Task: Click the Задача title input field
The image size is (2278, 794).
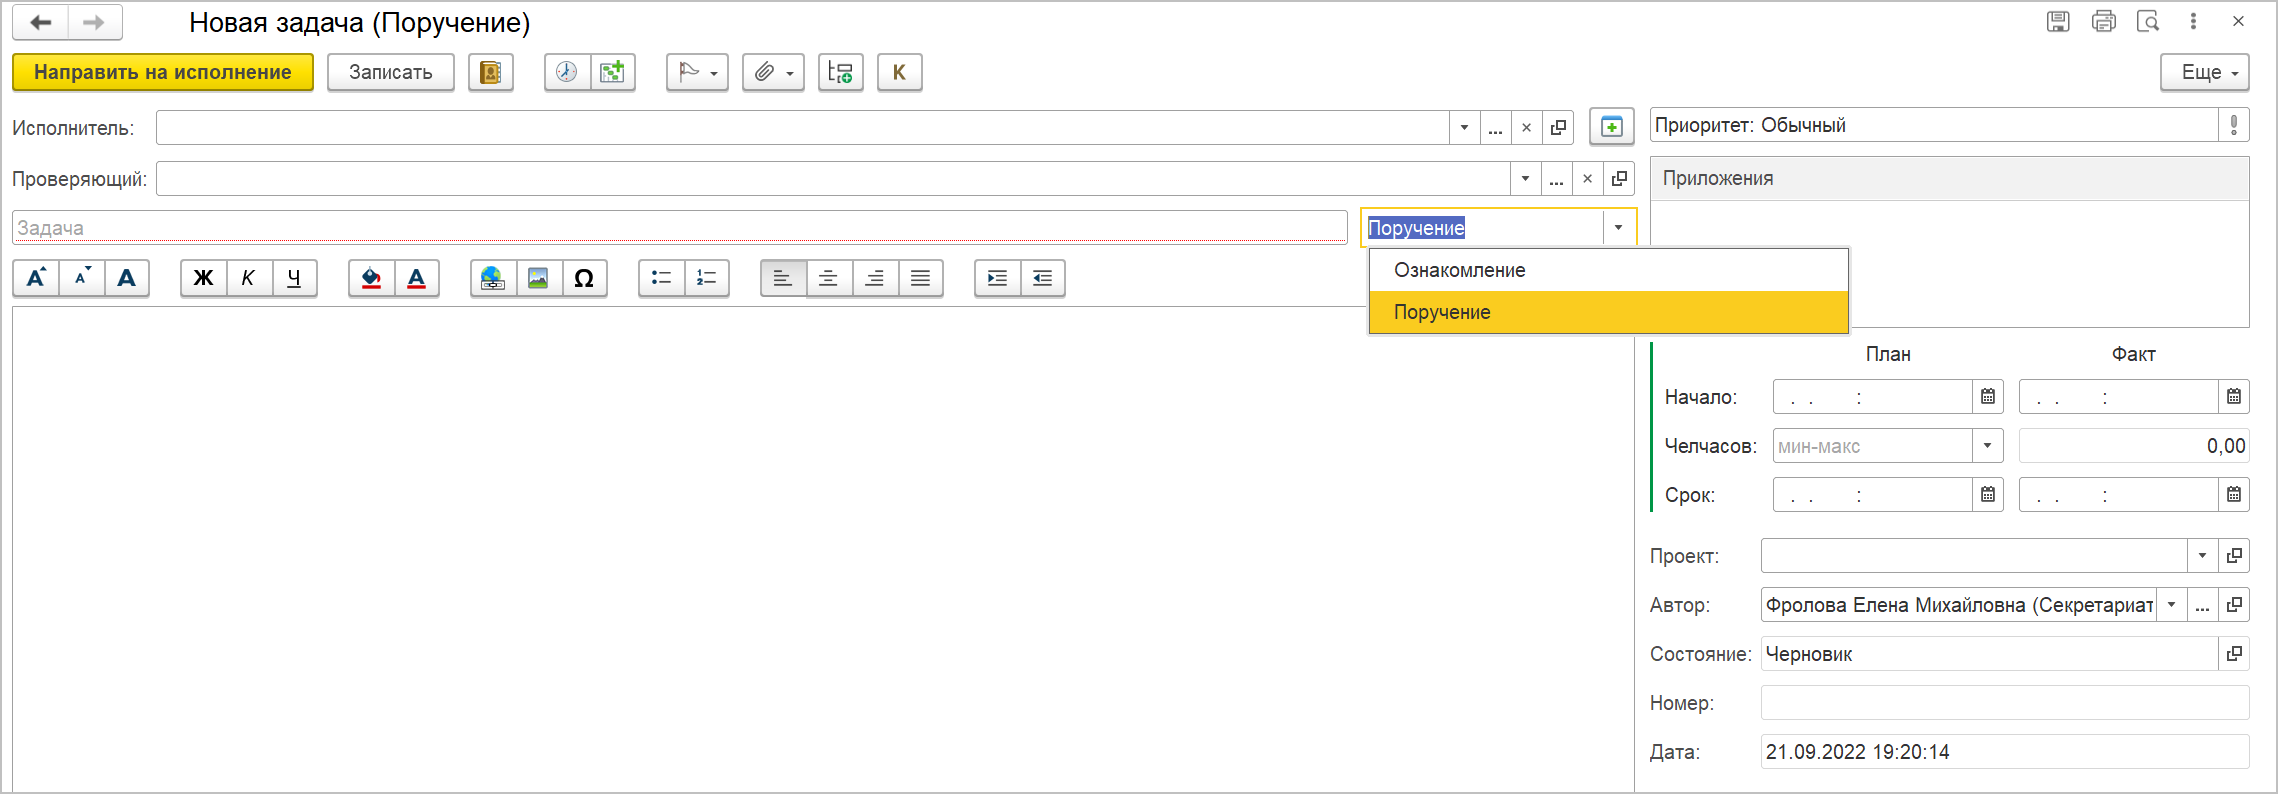Action: [x=680, y=227]
